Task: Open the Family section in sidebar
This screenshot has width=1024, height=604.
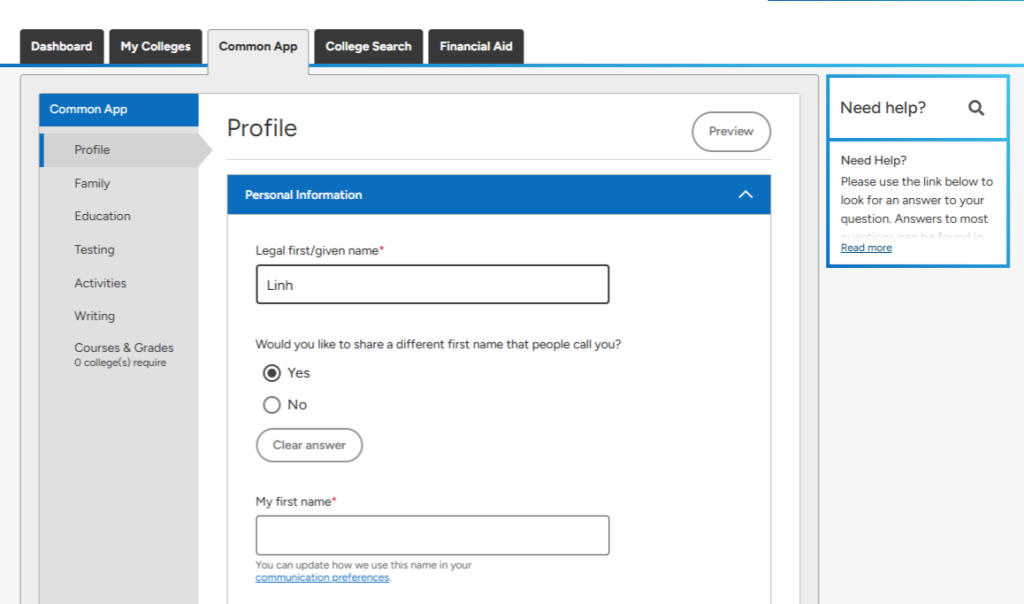Action: pos(92,184)
